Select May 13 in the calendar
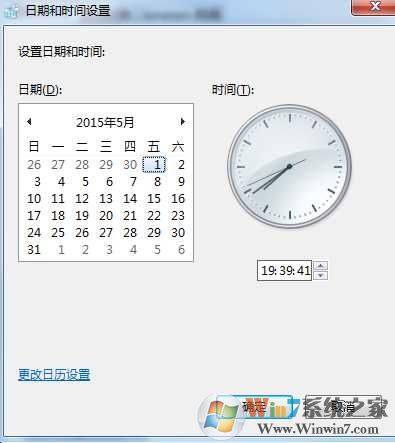Screen dimensions: 395x443 [x=106, y=199]
